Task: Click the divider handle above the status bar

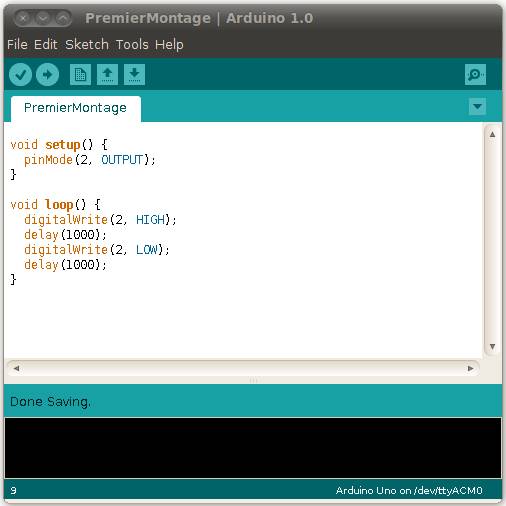Action: pos(253,380)
